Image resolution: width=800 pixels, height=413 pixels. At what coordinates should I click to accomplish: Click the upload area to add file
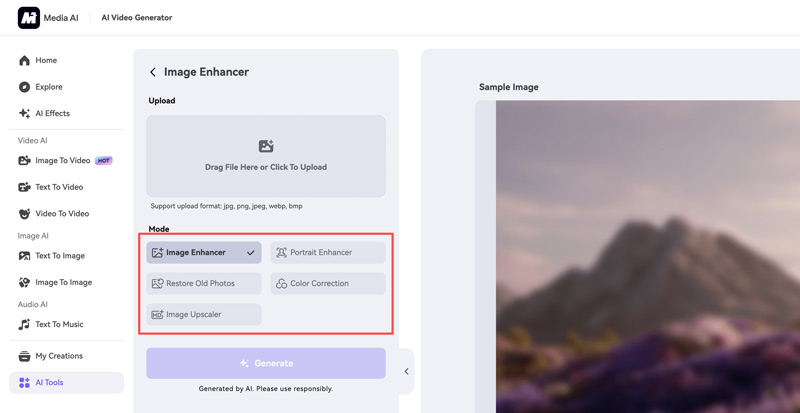[266, 156]
